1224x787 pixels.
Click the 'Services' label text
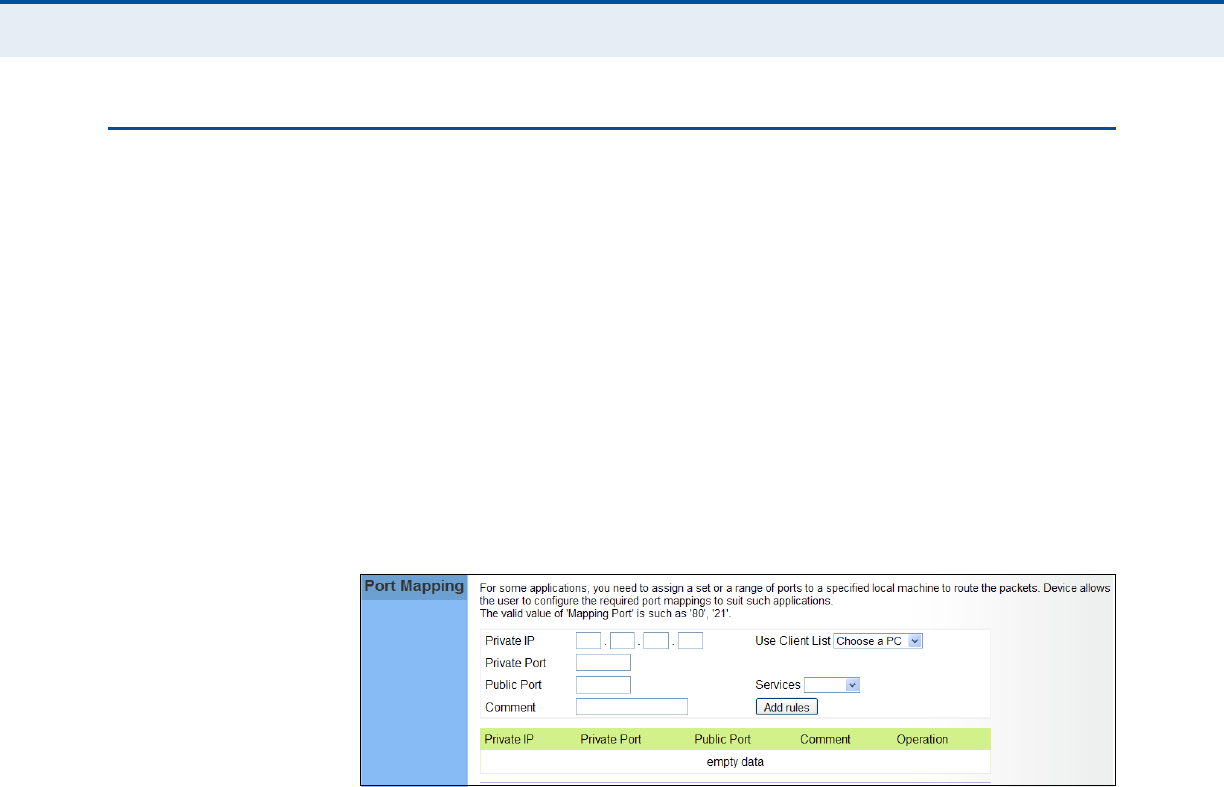tap(778, 685)
